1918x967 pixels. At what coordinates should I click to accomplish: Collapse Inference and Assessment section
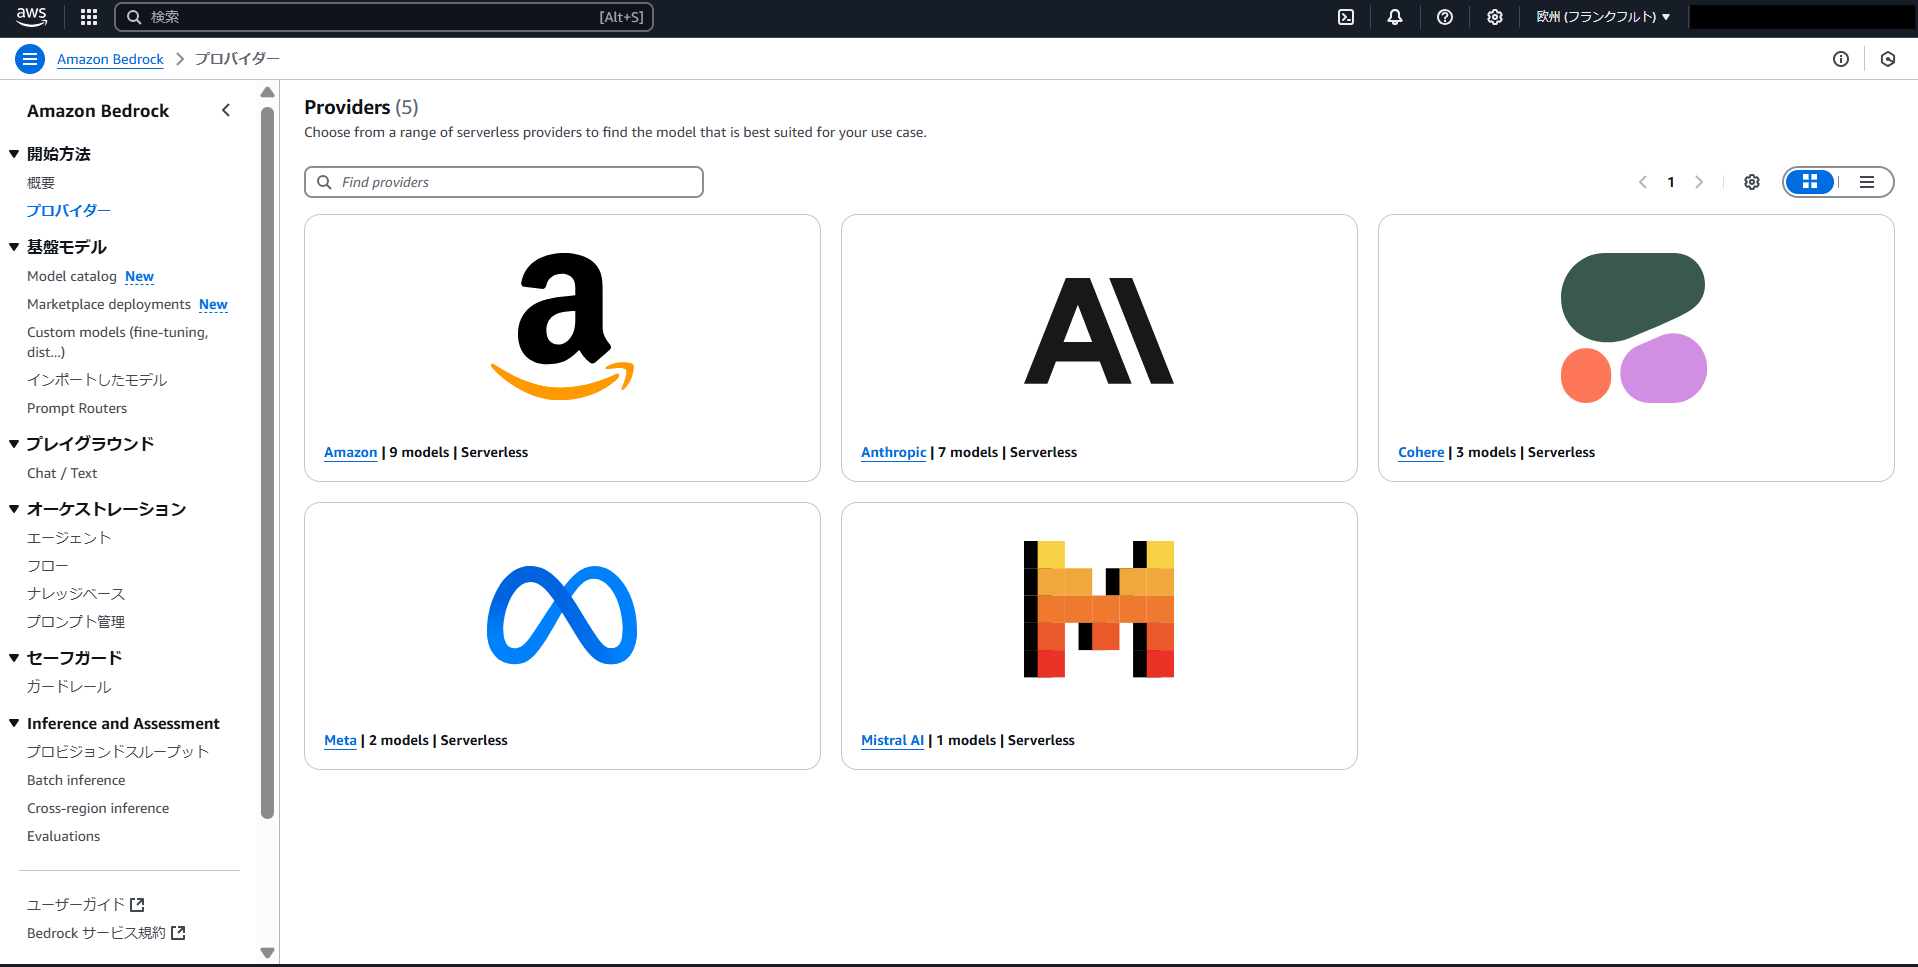click(x=14, y=723)
